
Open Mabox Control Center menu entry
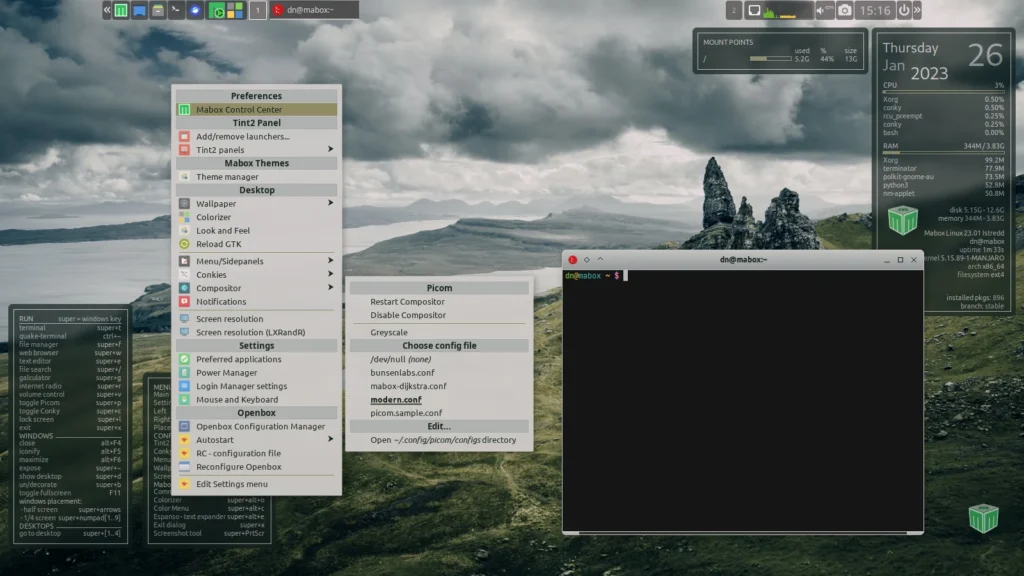click(x=256, y=110)
